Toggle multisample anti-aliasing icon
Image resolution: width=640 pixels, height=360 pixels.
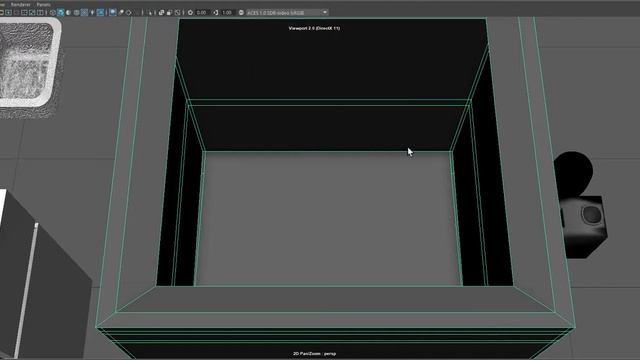pos(128,13)
